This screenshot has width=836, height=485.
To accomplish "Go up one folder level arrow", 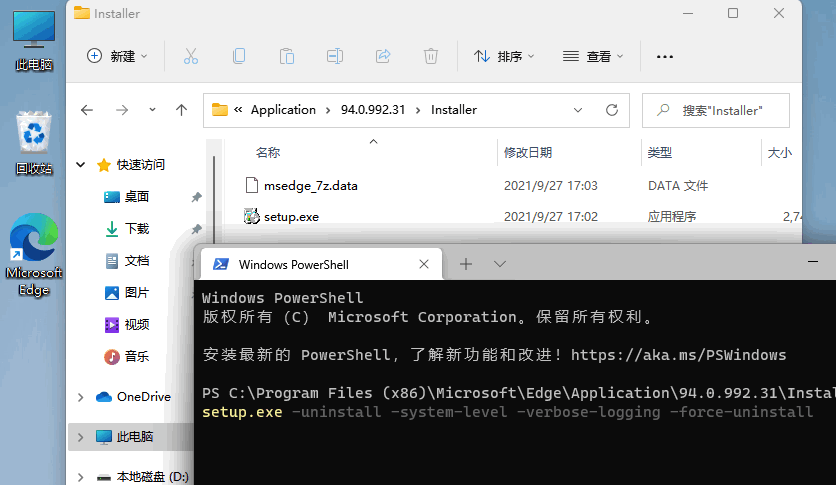I will [181, 110].
